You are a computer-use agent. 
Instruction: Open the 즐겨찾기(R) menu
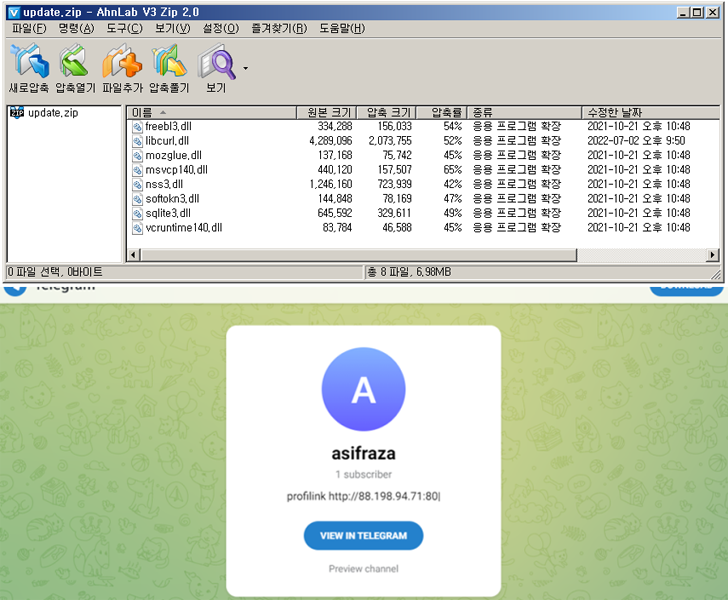click(x=279, y=28)
